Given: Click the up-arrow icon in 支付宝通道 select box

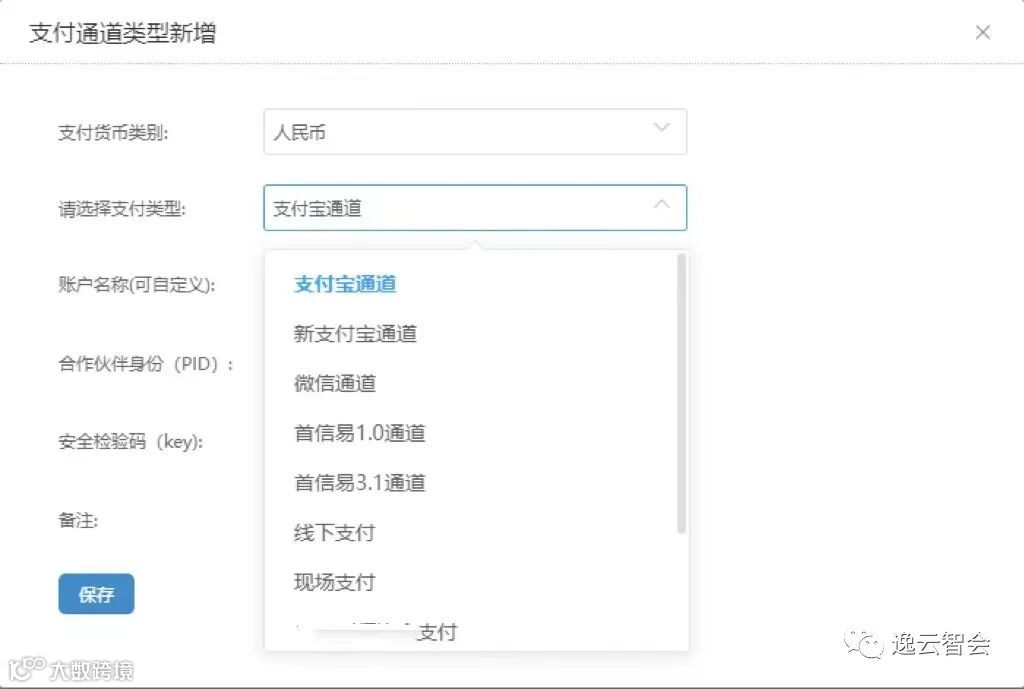Looking at the screenshot, I should pos(662,204).
